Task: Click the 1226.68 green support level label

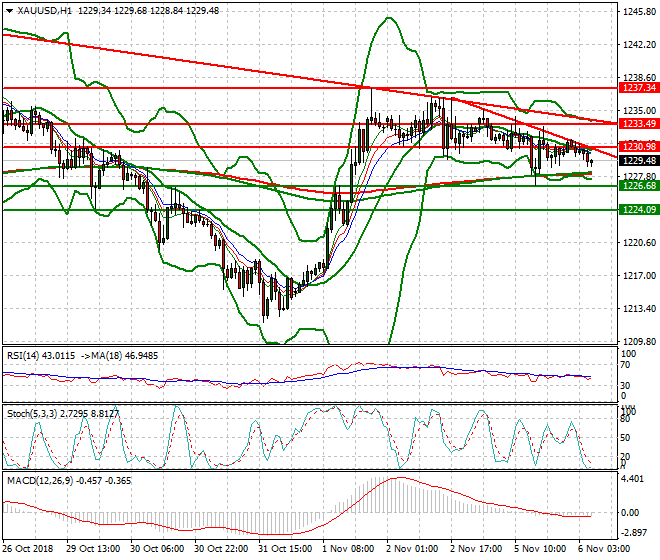Action: (639, 186)
